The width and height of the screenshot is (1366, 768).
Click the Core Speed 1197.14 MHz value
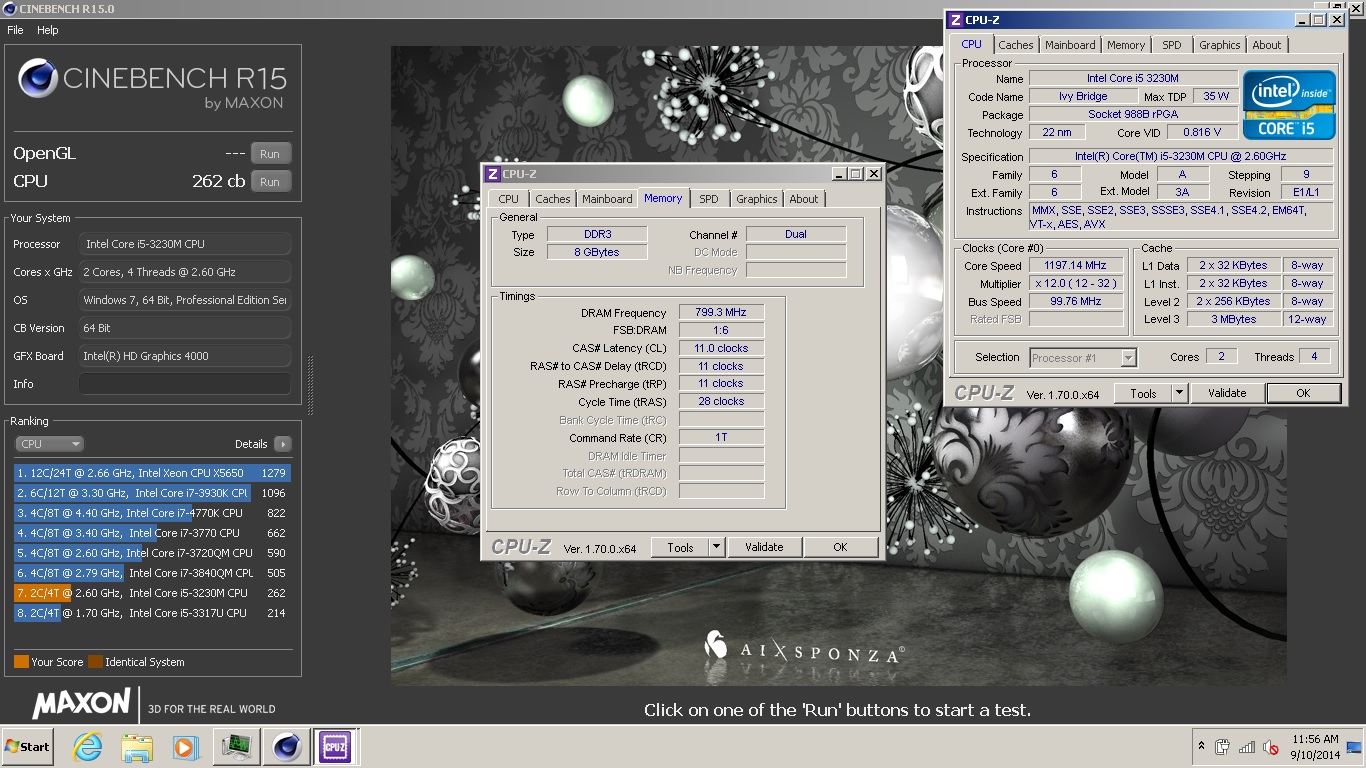1076,266
